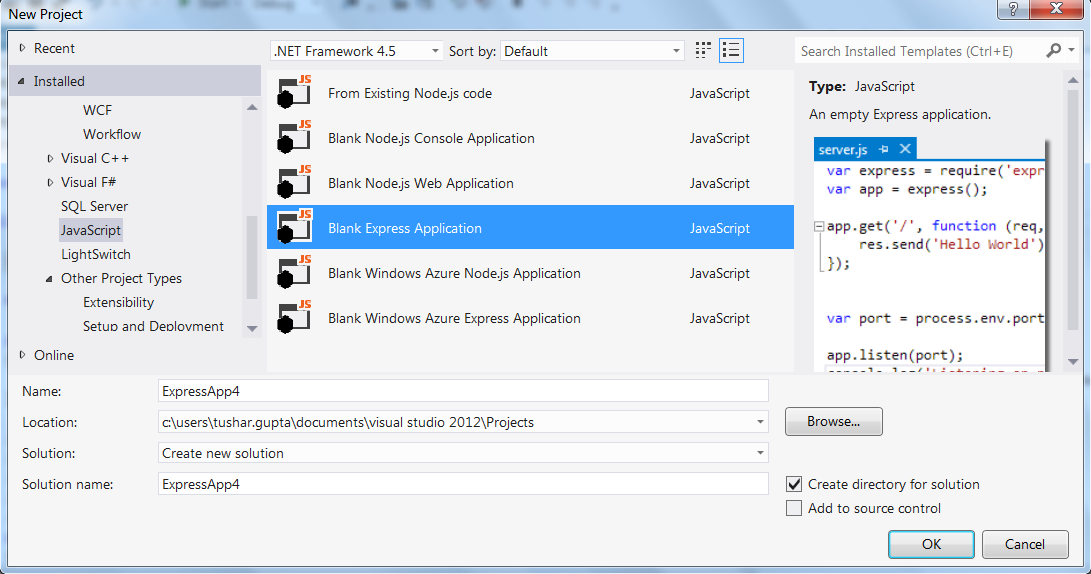This screenshot has width=1091, height=574.
Task: Click the Blank Windows Azure Express Application icon
Action: (294, 318)
